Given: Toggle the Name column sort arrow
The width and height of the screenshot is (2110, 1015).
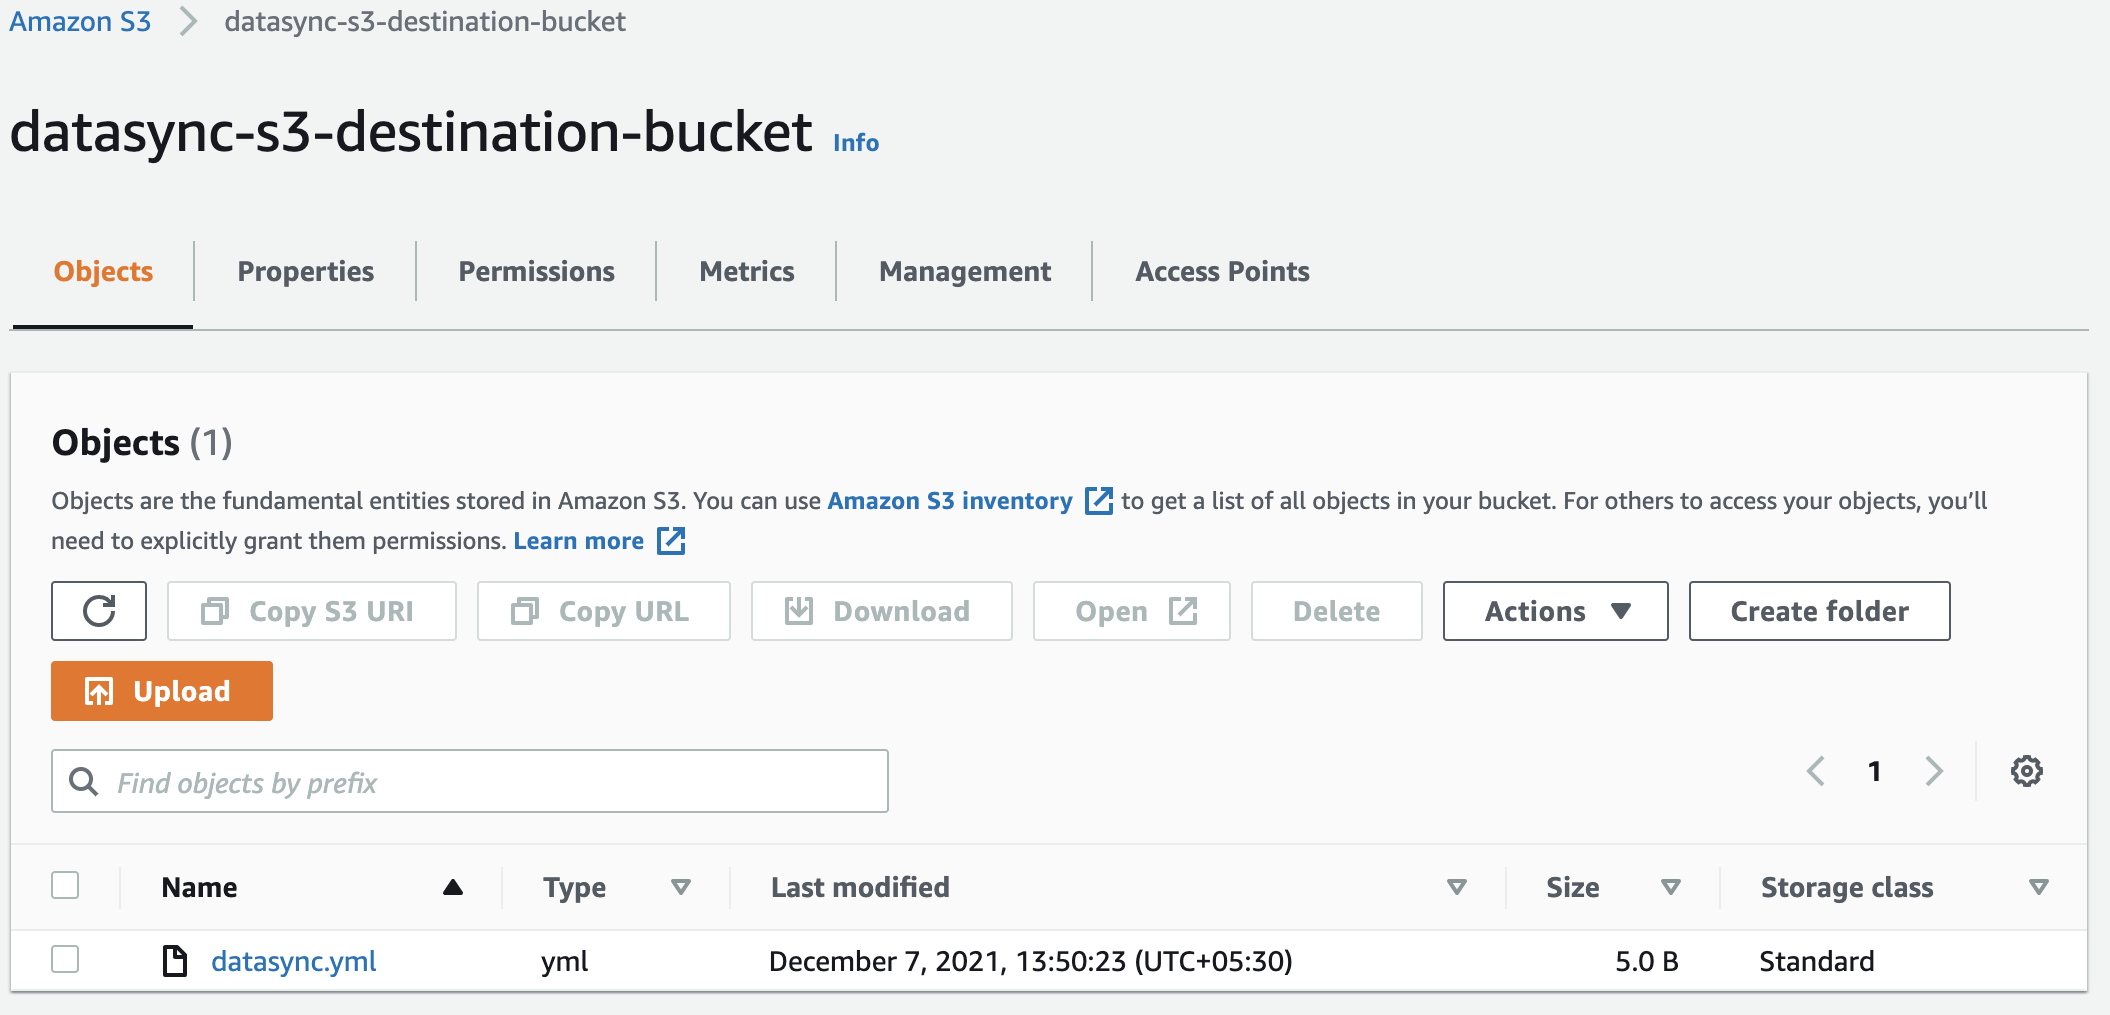Looking at the screenshot, I should pyautogui.click(x=454, y=886).
